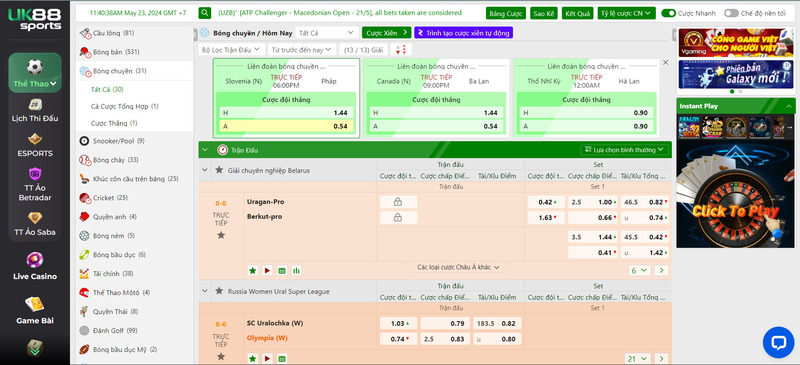The image size is (800, 365).
Task: Click the (13 / 13) Giải button
Action: (x=363, y=50)
